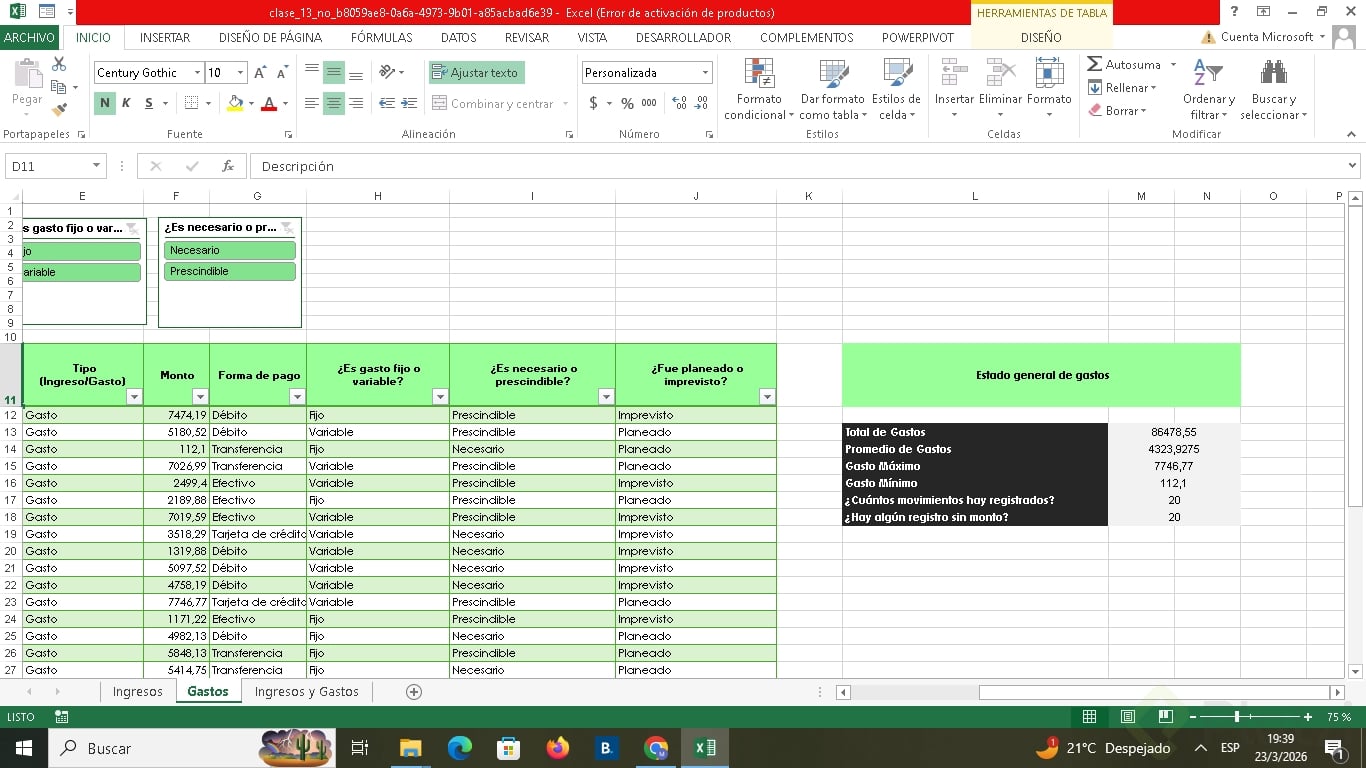This screenshot has width=1366, height=768.
Task: Open the ¿Fue planeado o imprevisto? filter dropdown
Action: (x=767, y=397)
